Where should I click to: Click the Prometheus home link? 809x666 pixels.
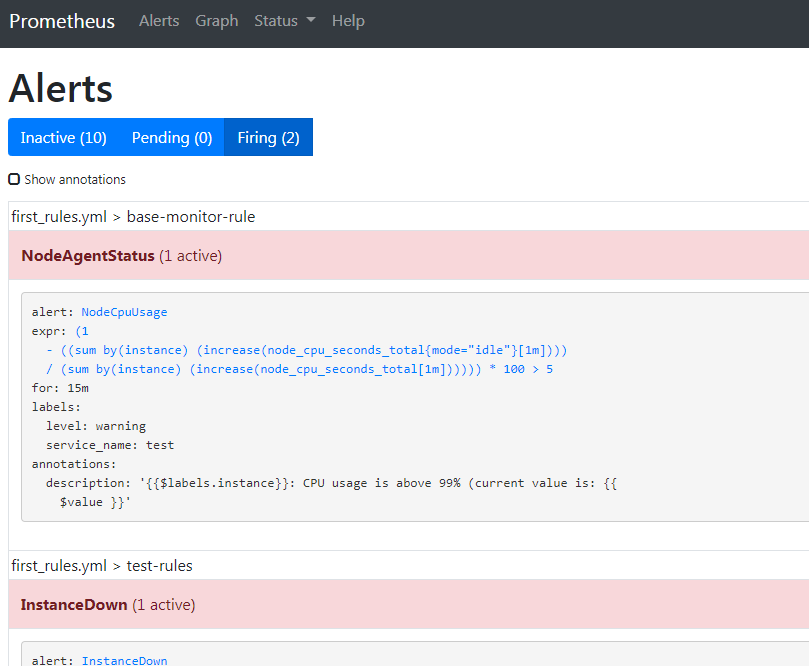(x=62, y=20)
